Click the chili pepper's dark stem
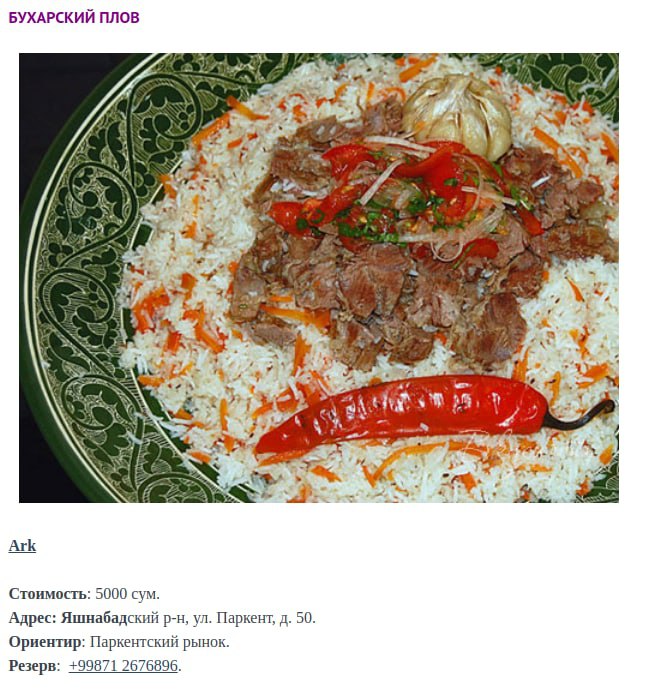 (x=581, y=418)
